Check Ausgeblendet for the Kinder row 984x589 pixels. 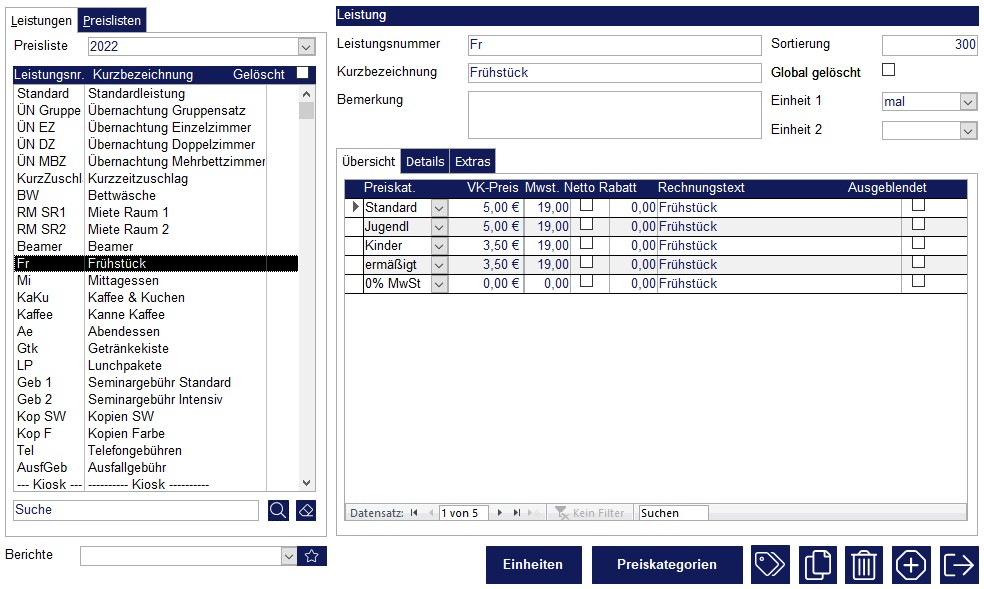click(918, 243)
